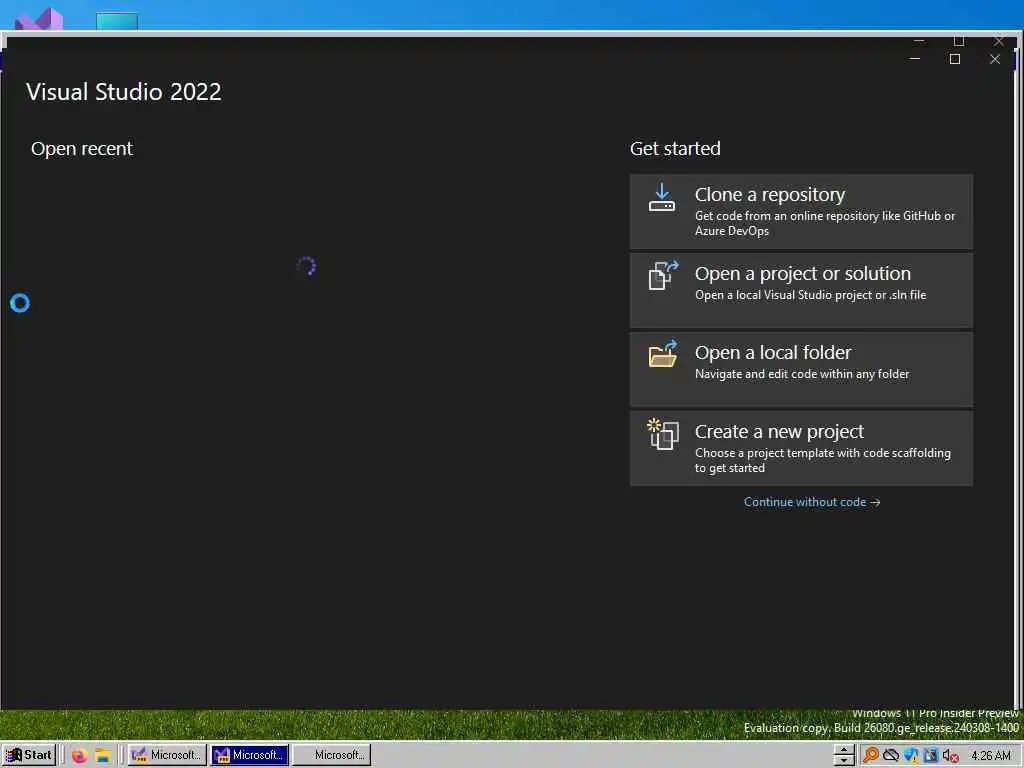Open the Windows Security shield tray icon

[911, 756]
